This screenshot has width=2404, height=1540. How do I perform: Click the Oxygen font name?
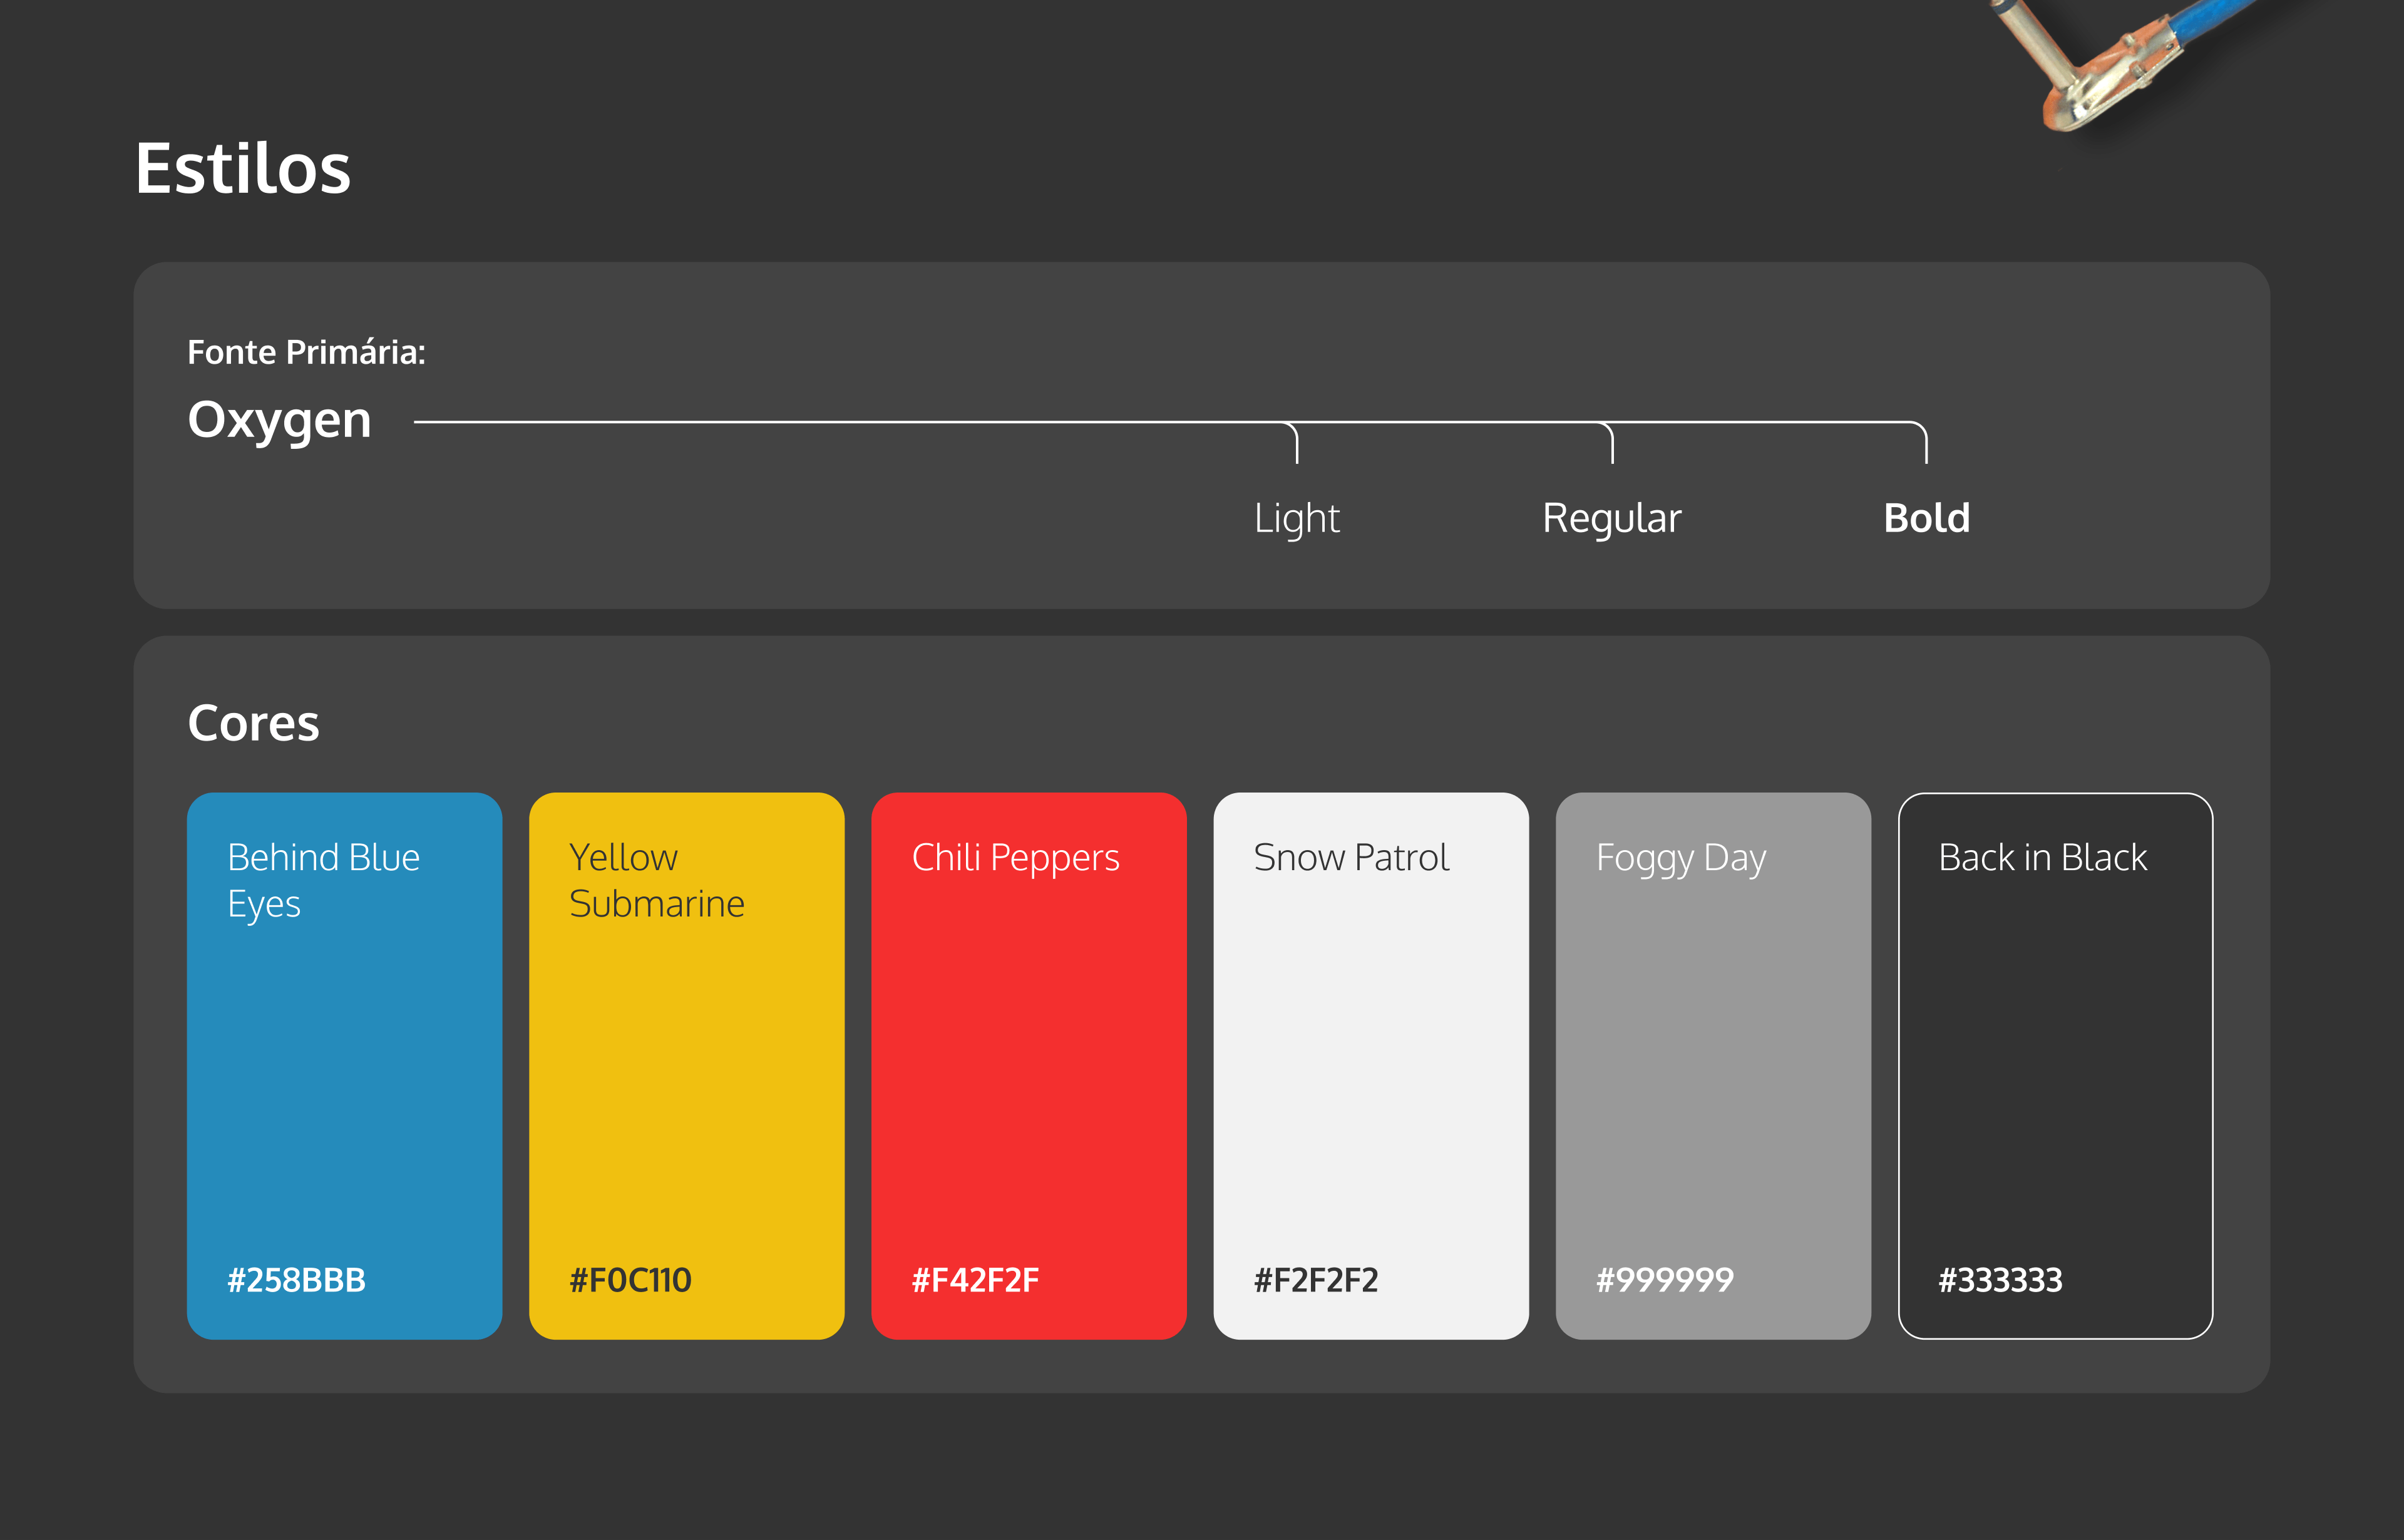(x=279, y=420)
